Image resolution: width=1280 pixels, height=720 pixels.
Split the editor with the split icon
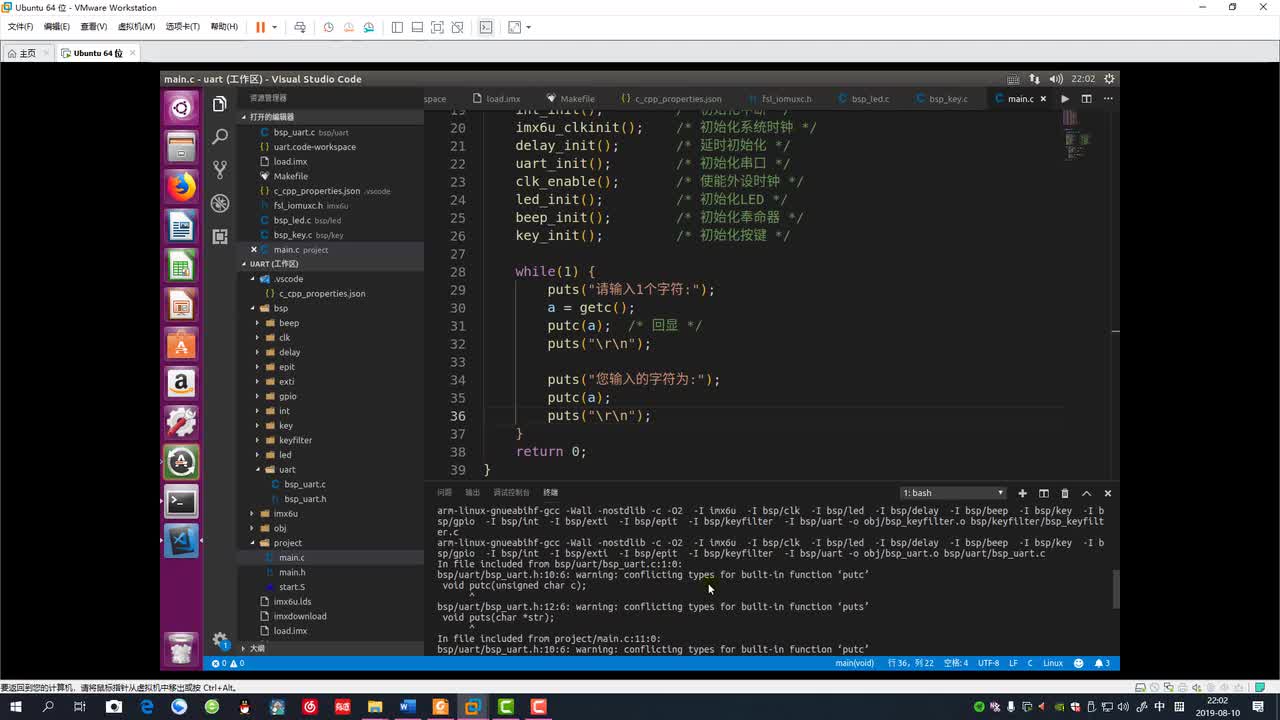(x=1086, y=99)
